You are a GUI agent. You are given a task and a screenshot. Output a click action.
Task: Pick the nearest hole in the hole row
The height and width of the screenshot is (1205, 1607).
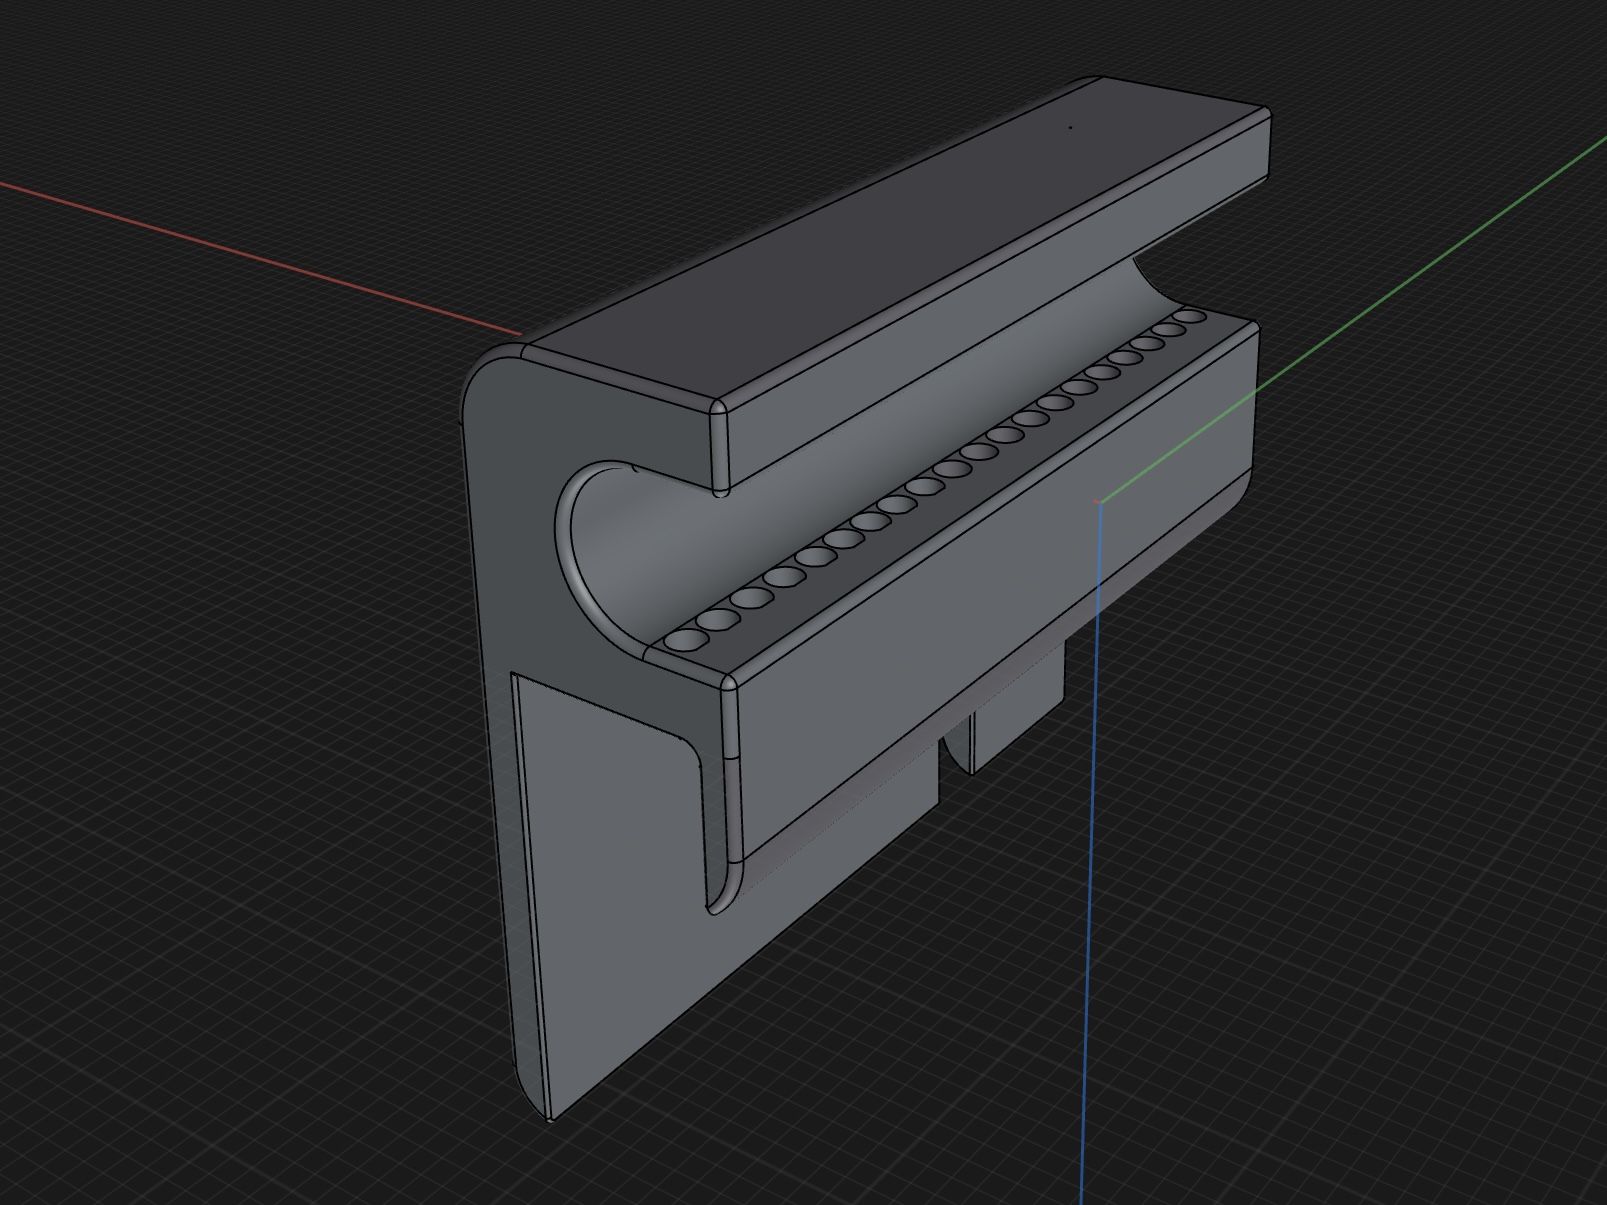(684, 640)
